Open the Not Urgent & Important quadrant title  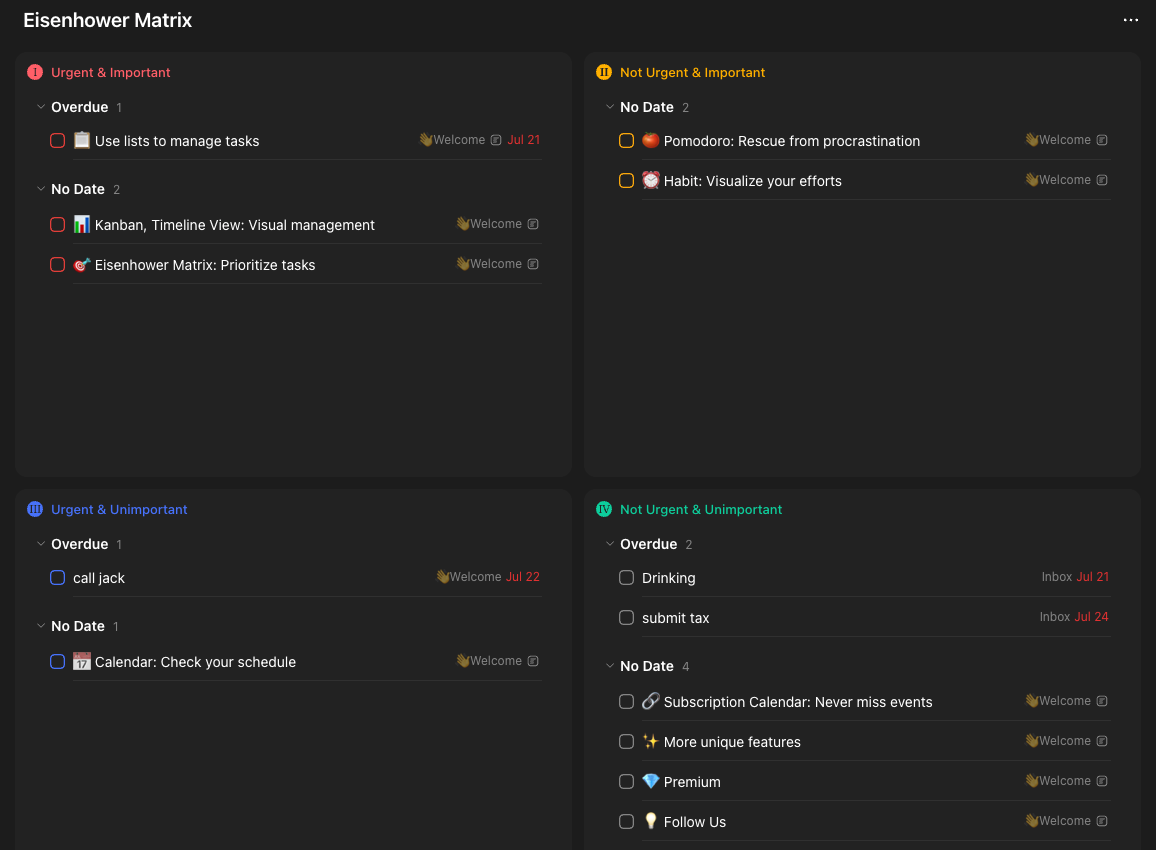tap(692, 72)
